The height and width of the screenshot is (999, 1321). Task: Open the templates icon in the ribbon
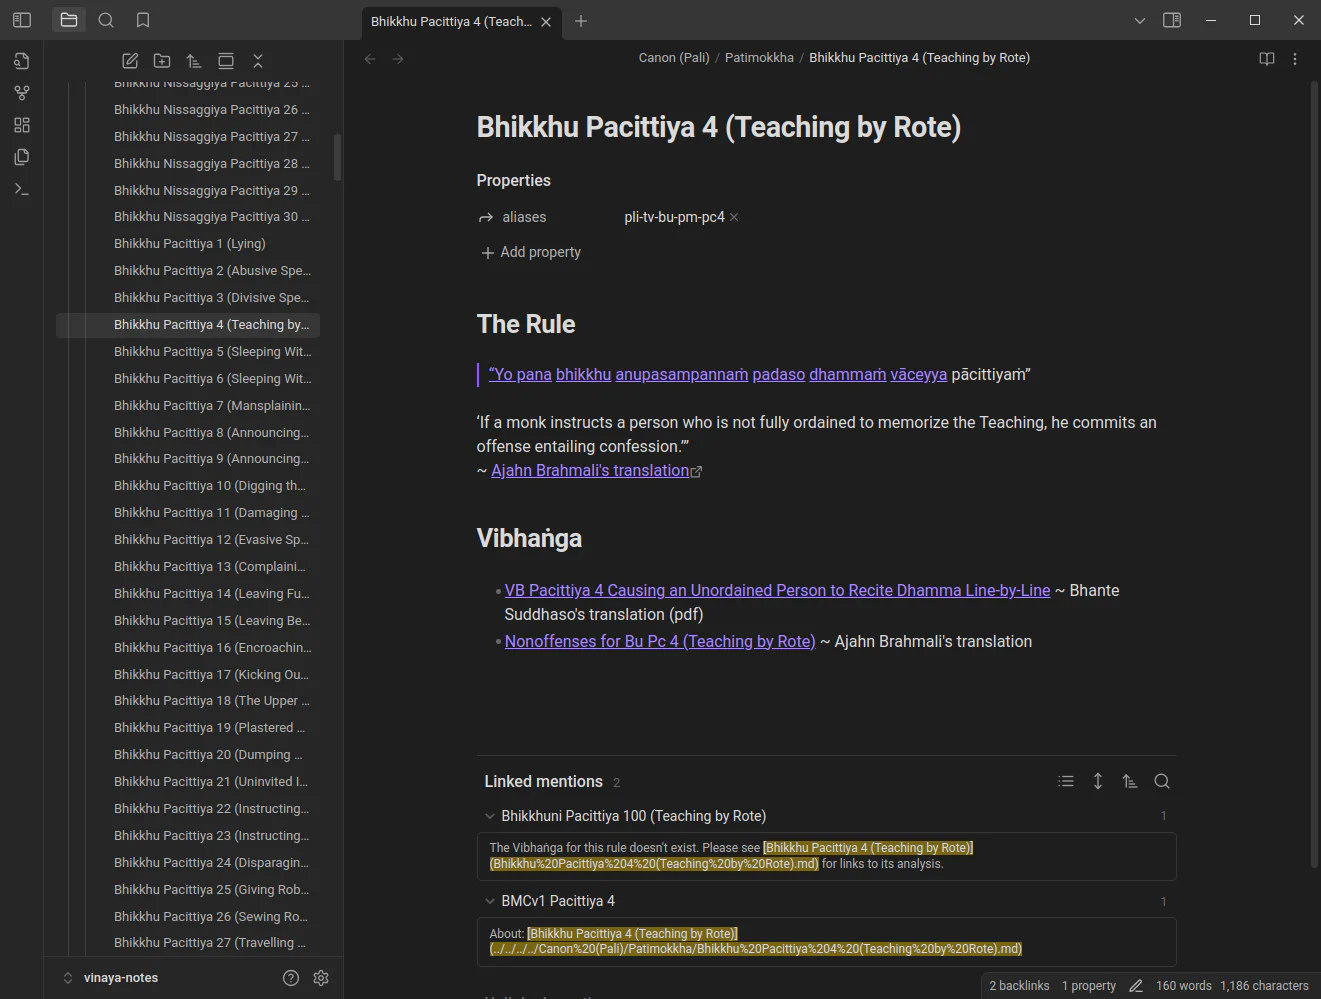pos(22,157)
